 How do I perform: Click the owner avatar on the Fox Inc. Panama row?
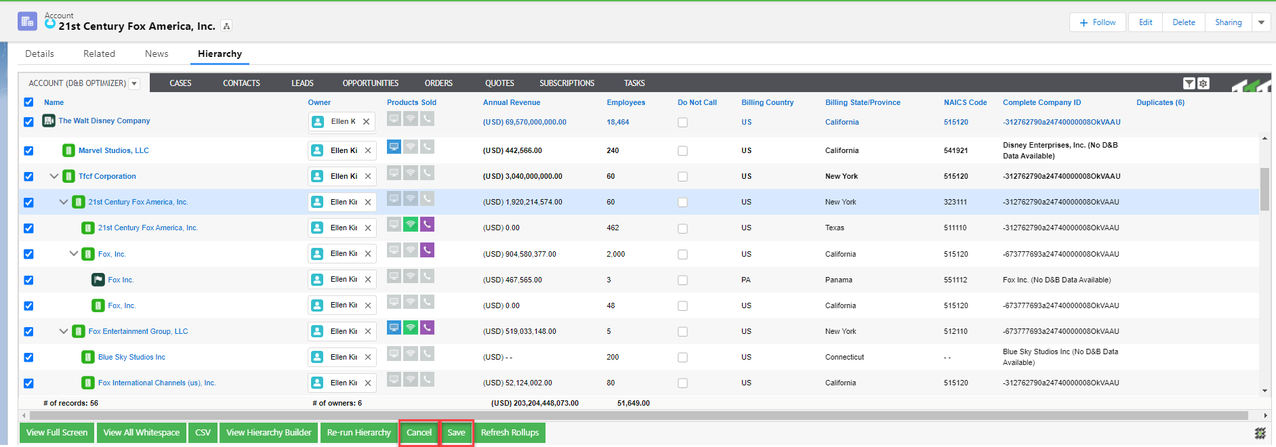[318, 280]
